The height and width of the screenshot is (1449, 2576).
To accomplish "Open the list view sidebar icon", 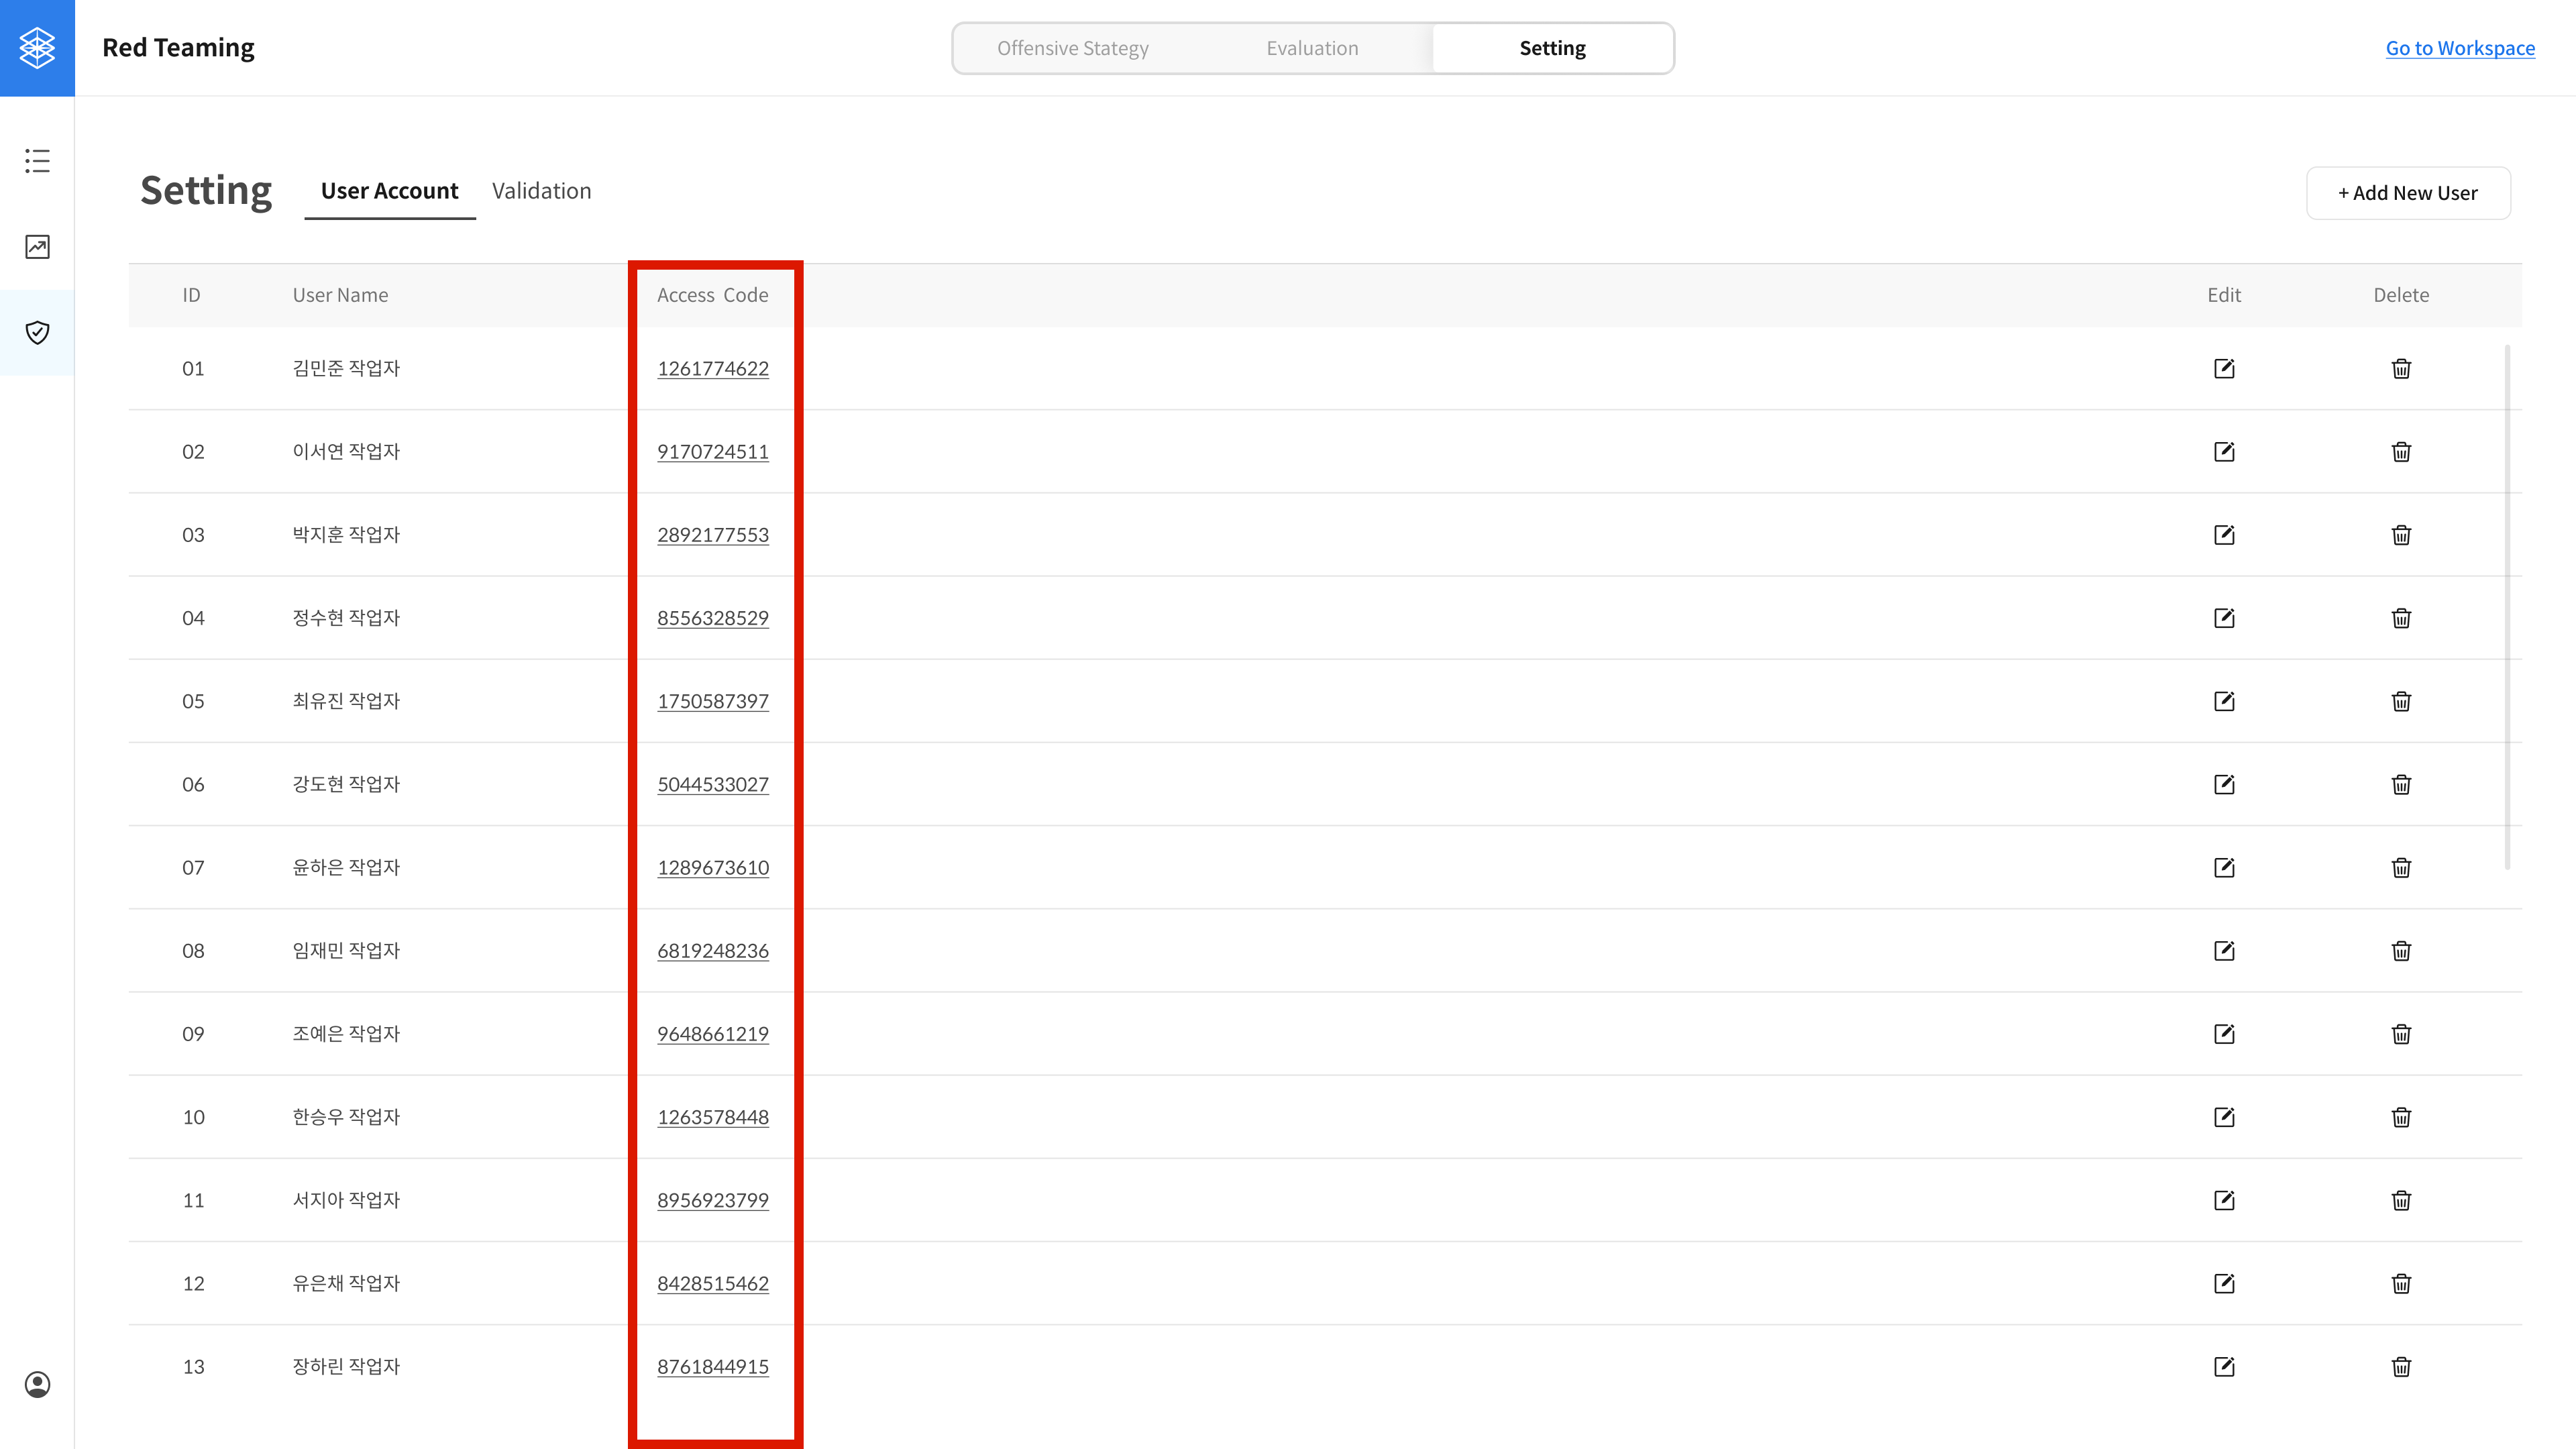I will [37, 161].
